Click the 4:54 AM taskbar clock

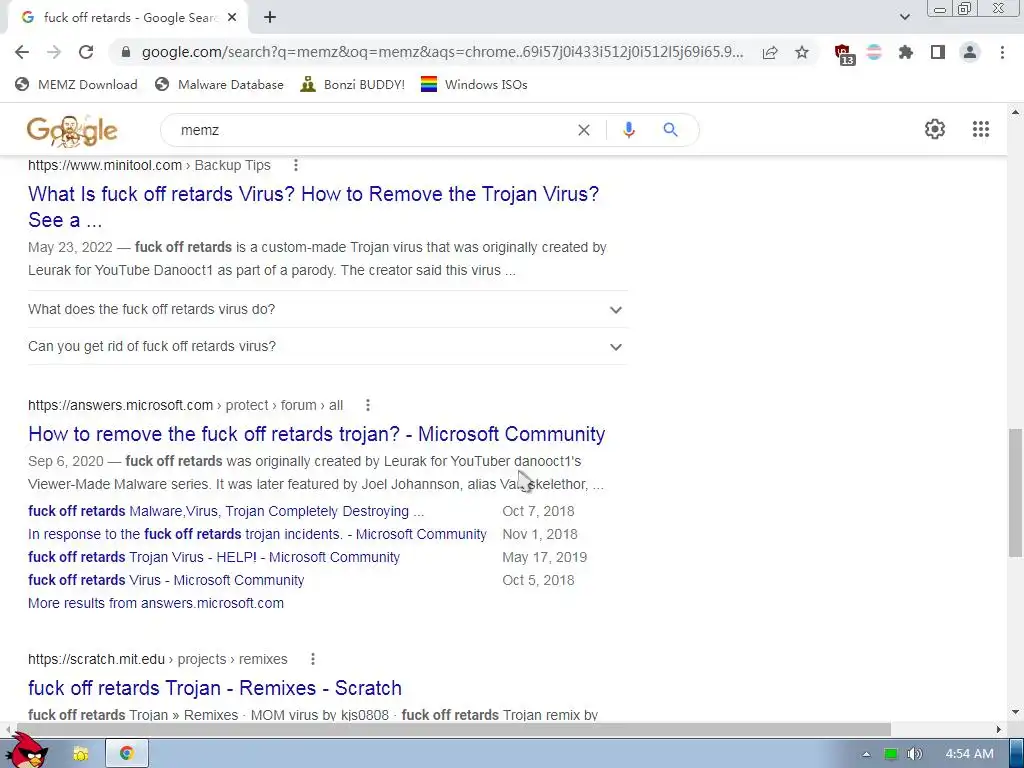coord(969,754)
